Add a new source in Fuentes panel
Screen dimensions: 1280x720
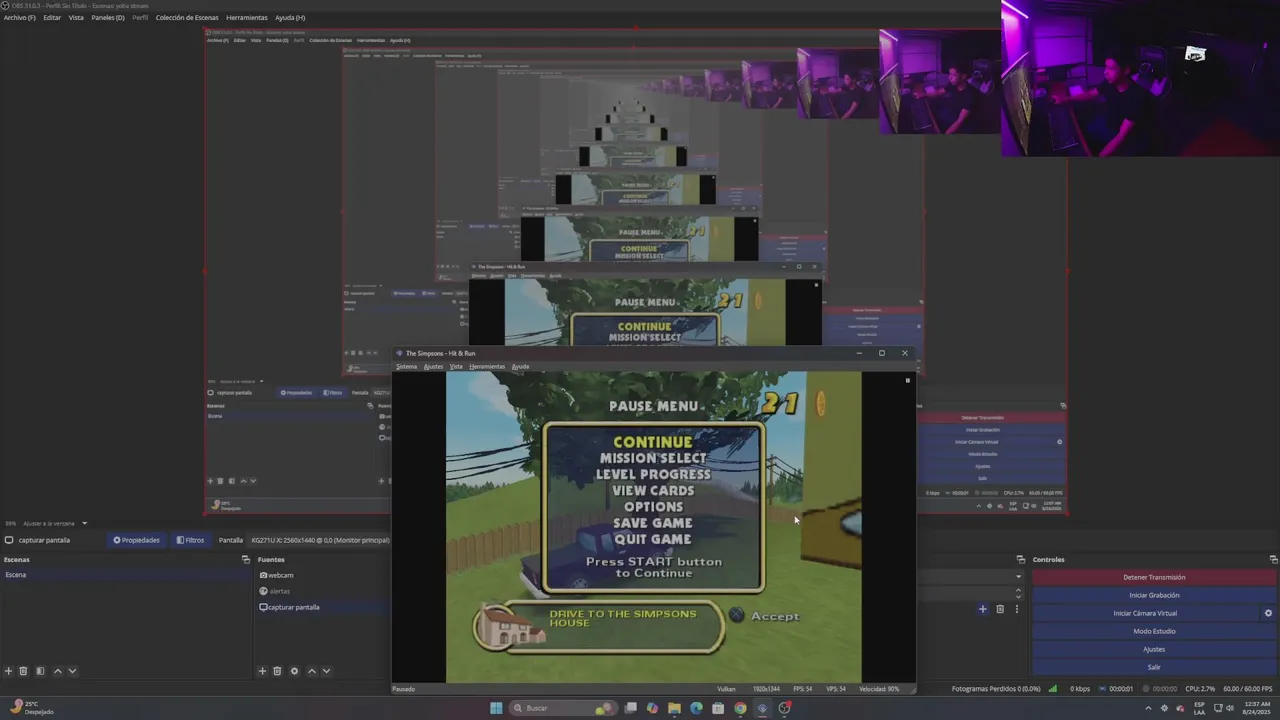point(262,671)
